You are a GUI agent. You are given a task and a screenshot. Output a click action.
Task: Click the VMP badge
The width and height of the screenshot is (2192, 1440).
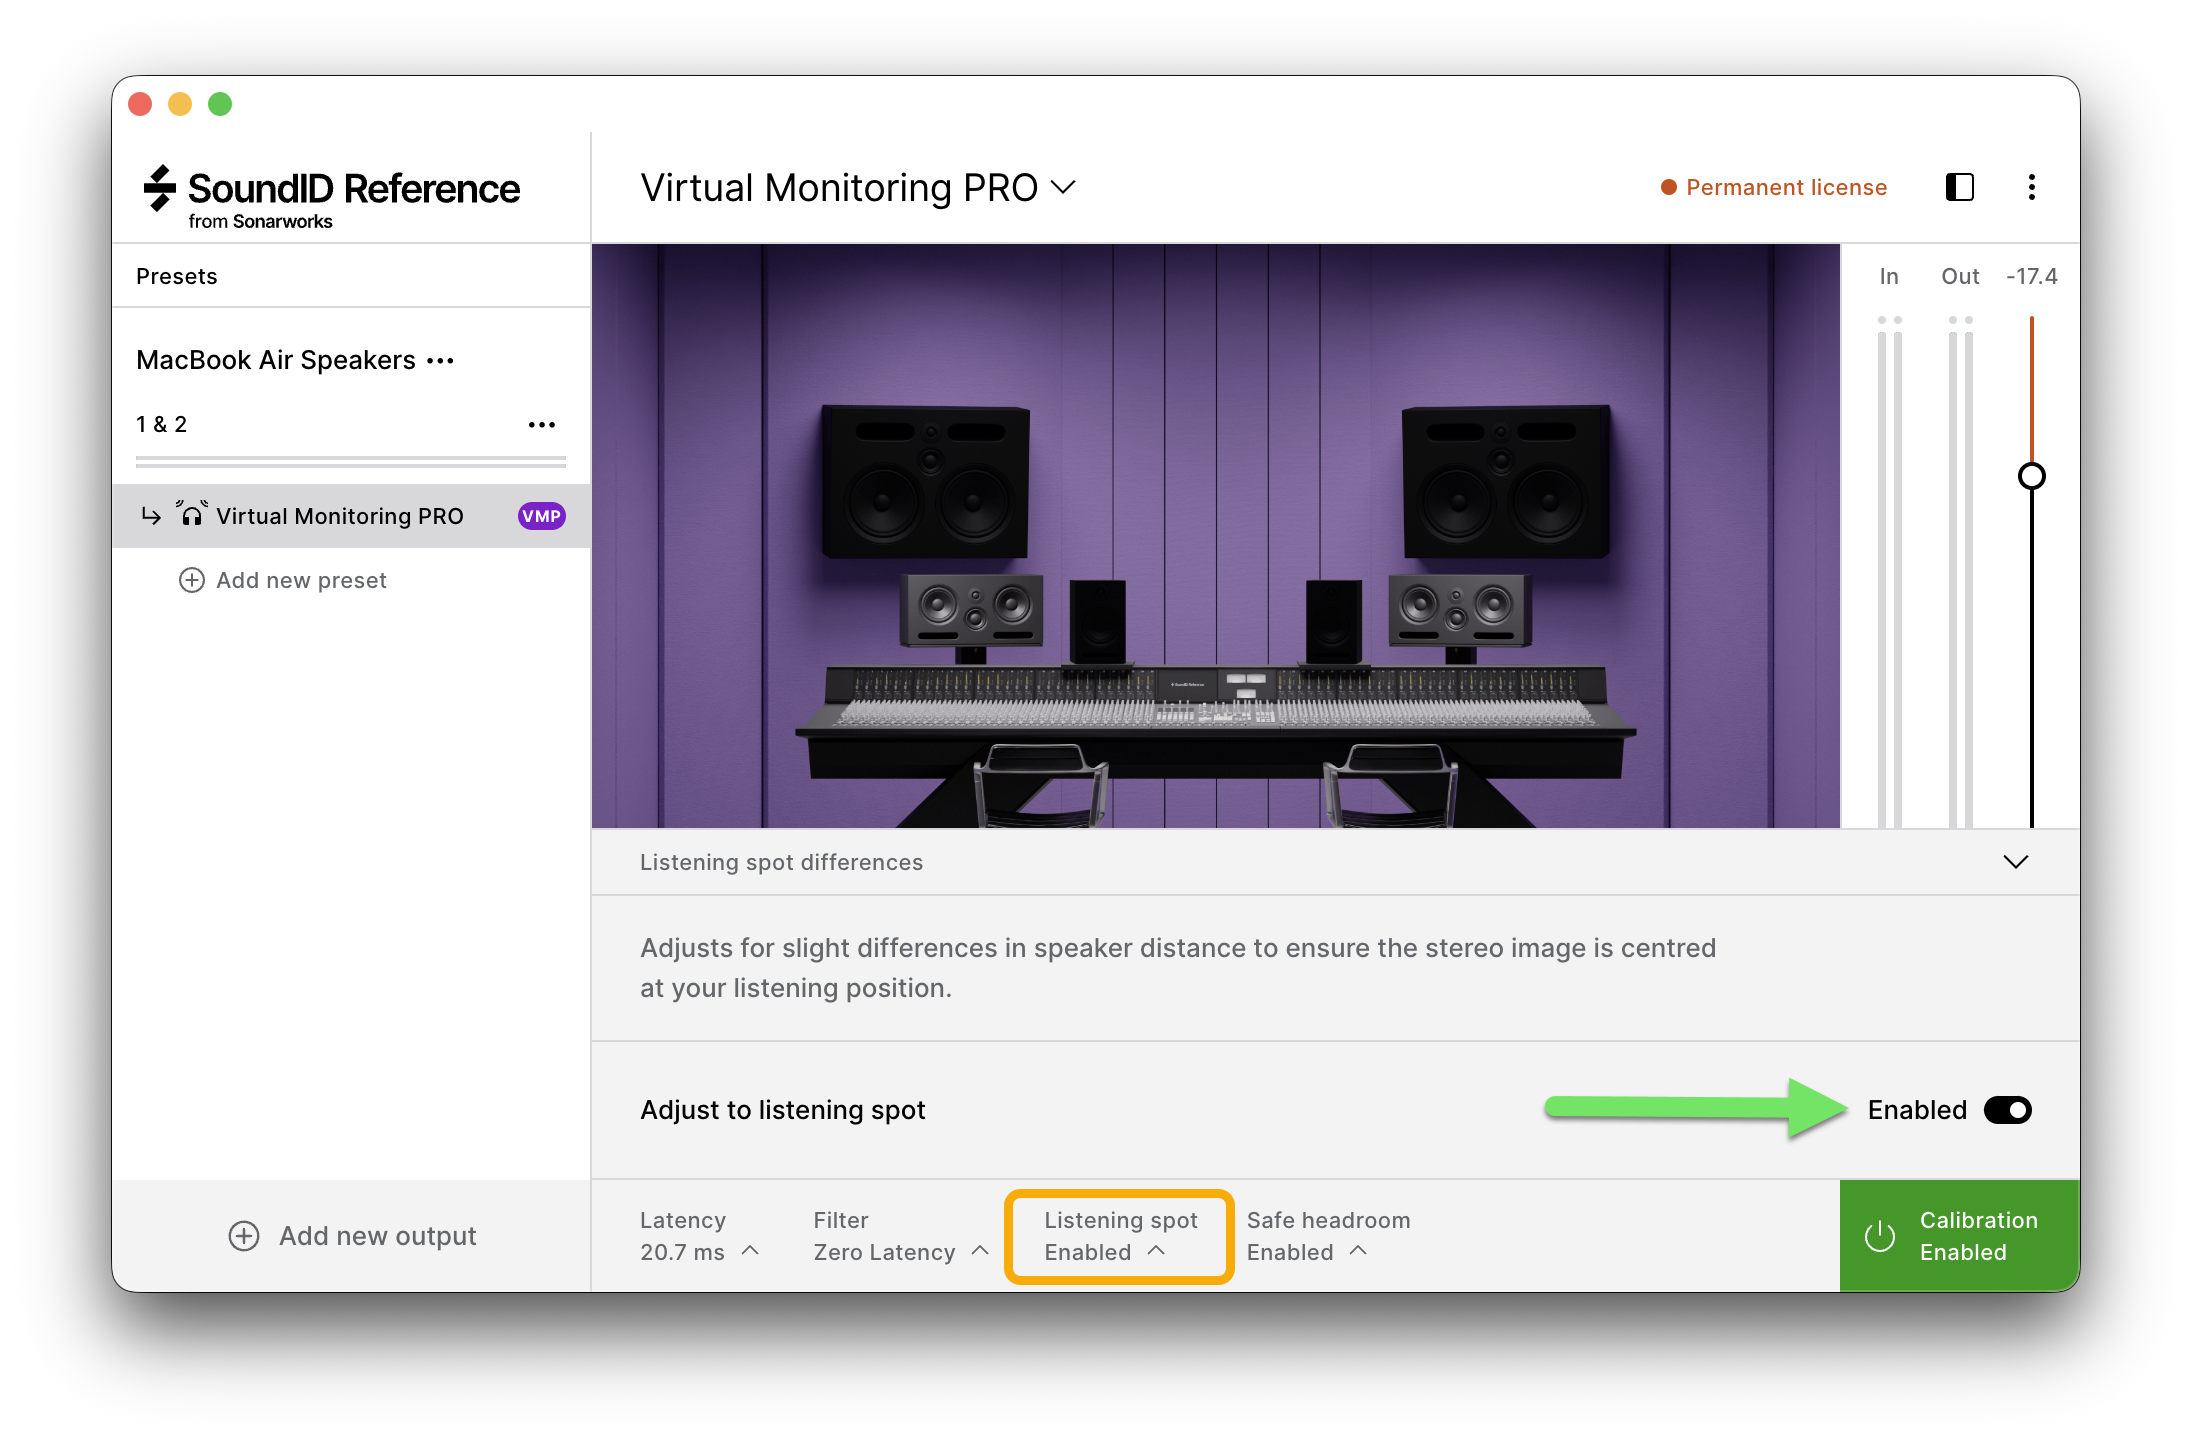(x=541, y=516)
